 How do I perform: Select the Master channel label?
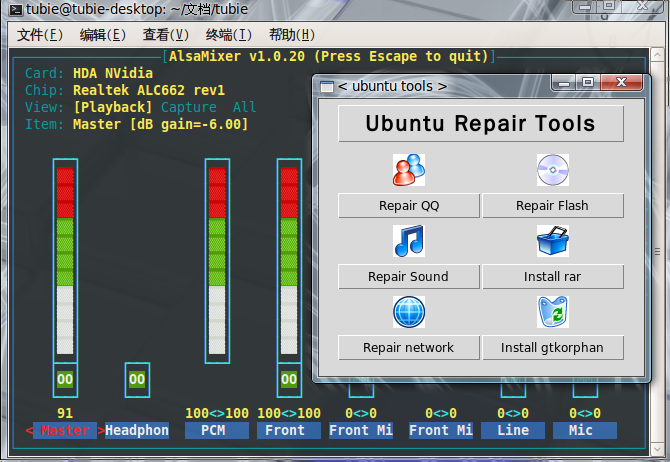65,430
